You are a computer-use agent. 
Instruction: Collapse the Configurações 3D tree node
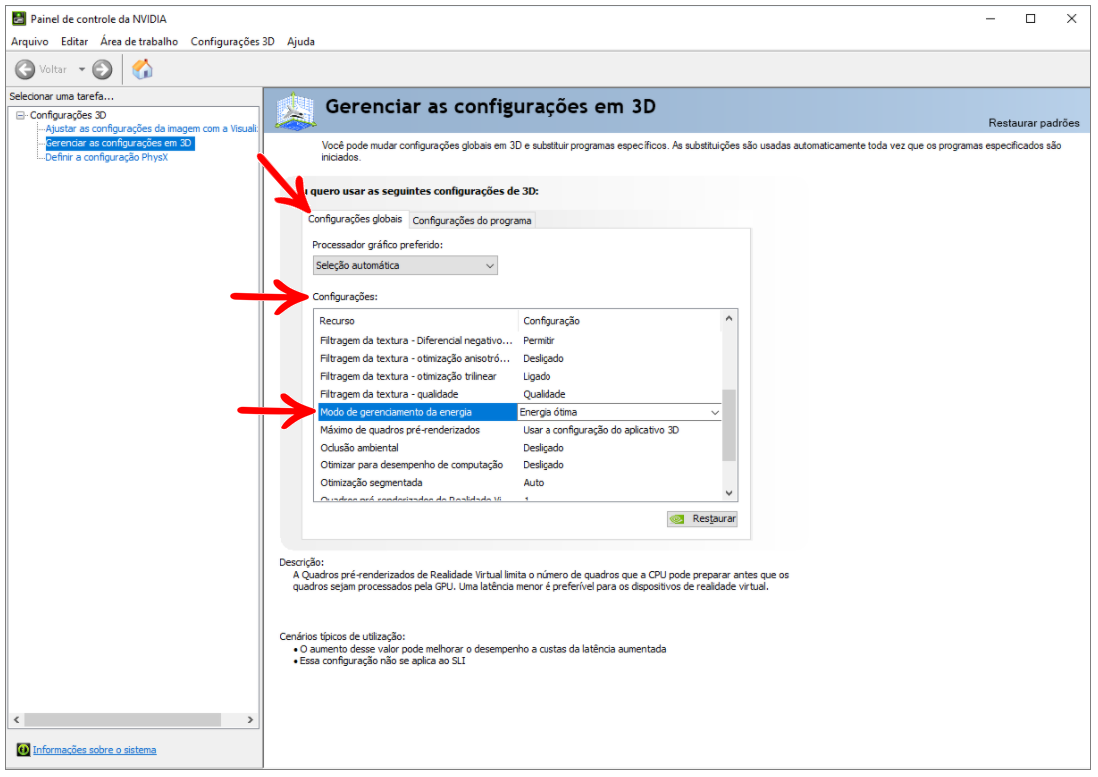(x=20, y=115)
